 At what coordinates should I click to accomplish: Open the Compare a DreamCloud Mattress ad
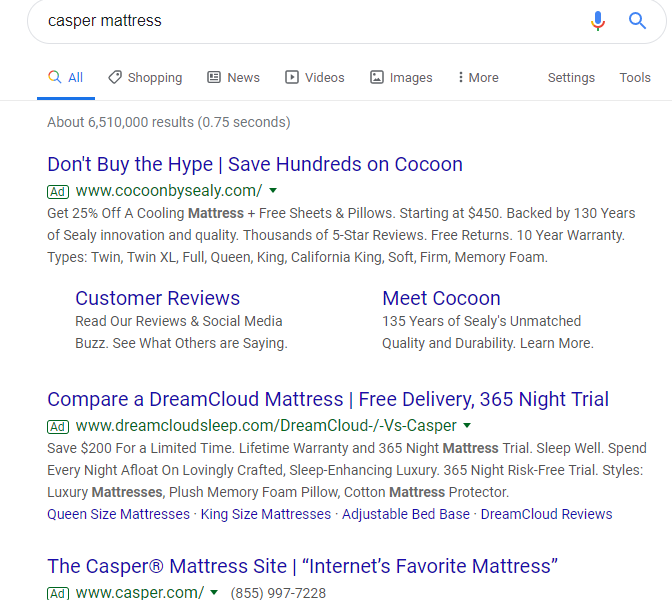(328, 399)
